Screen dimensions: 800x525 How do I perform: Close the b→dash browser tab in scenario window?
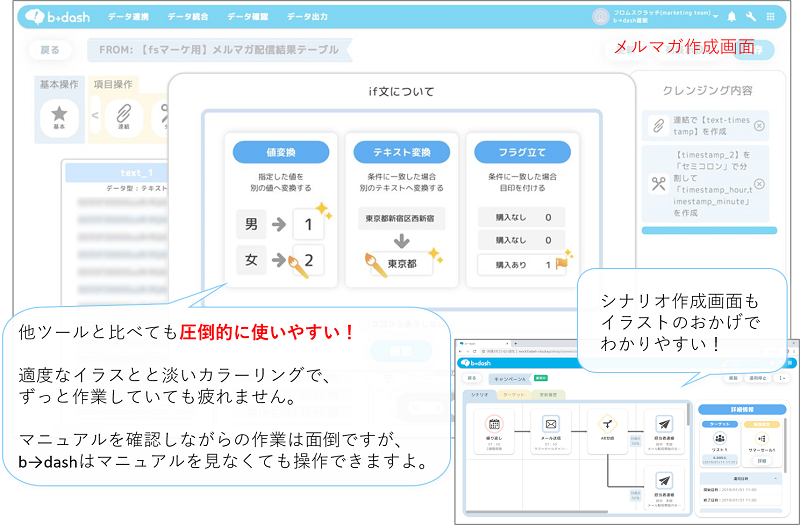point(506,344)
